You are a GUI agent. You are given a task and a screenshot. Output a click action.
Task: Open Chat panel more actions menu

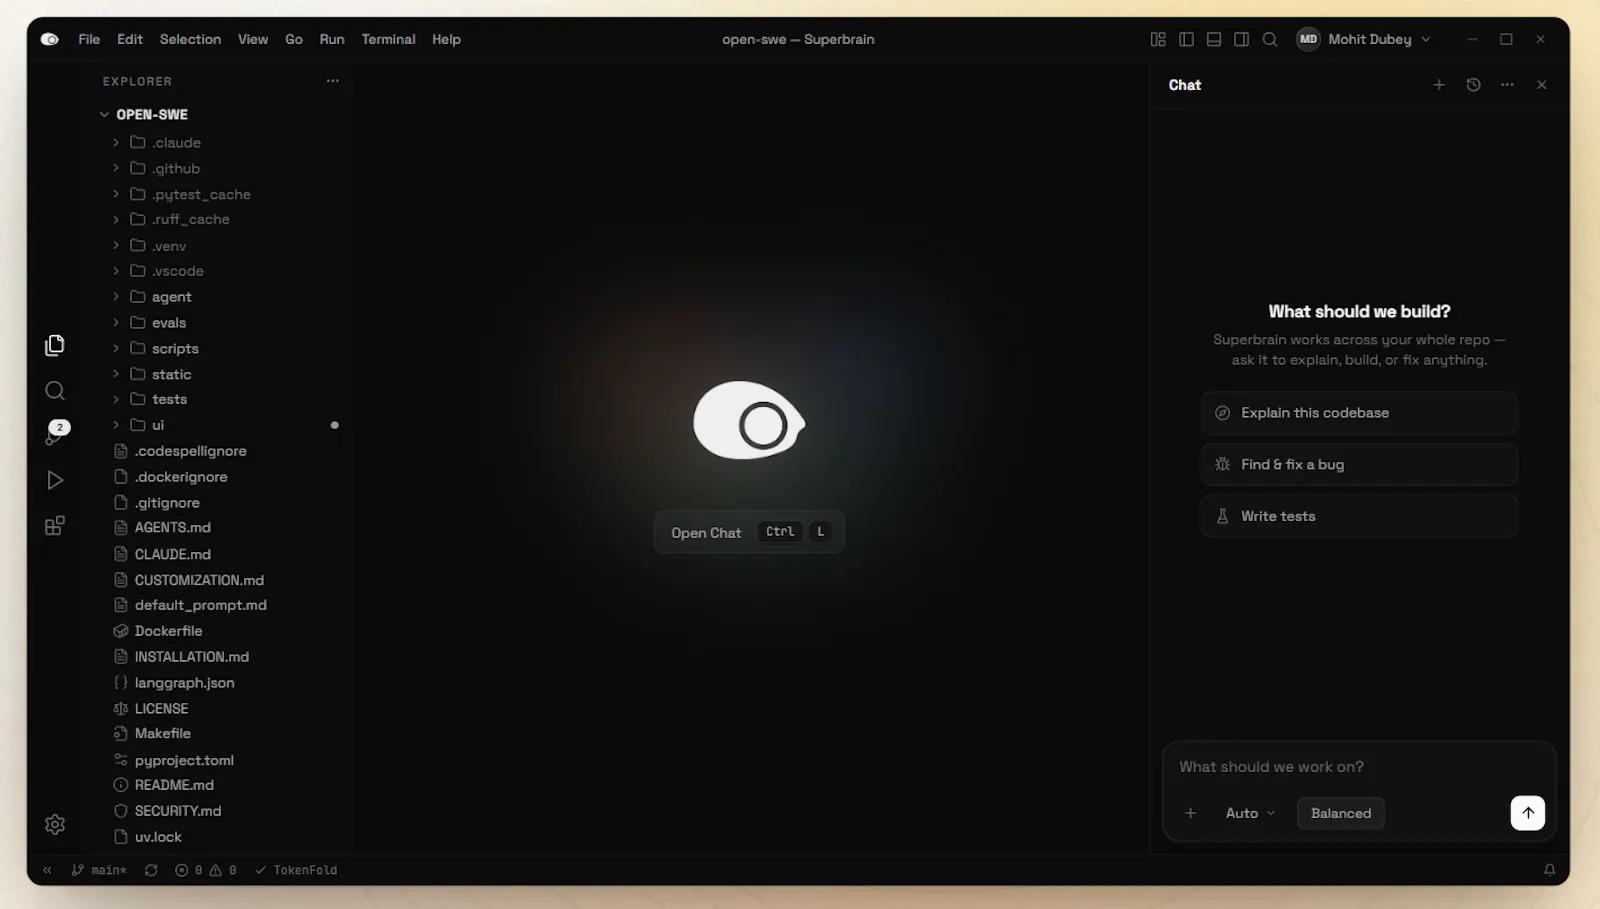click(1507, 85)
